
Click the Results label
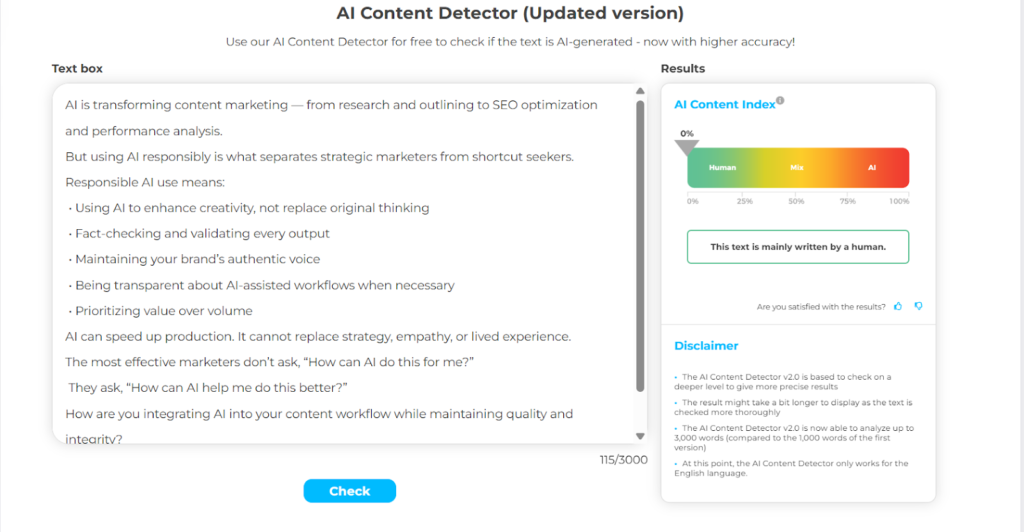682,69
